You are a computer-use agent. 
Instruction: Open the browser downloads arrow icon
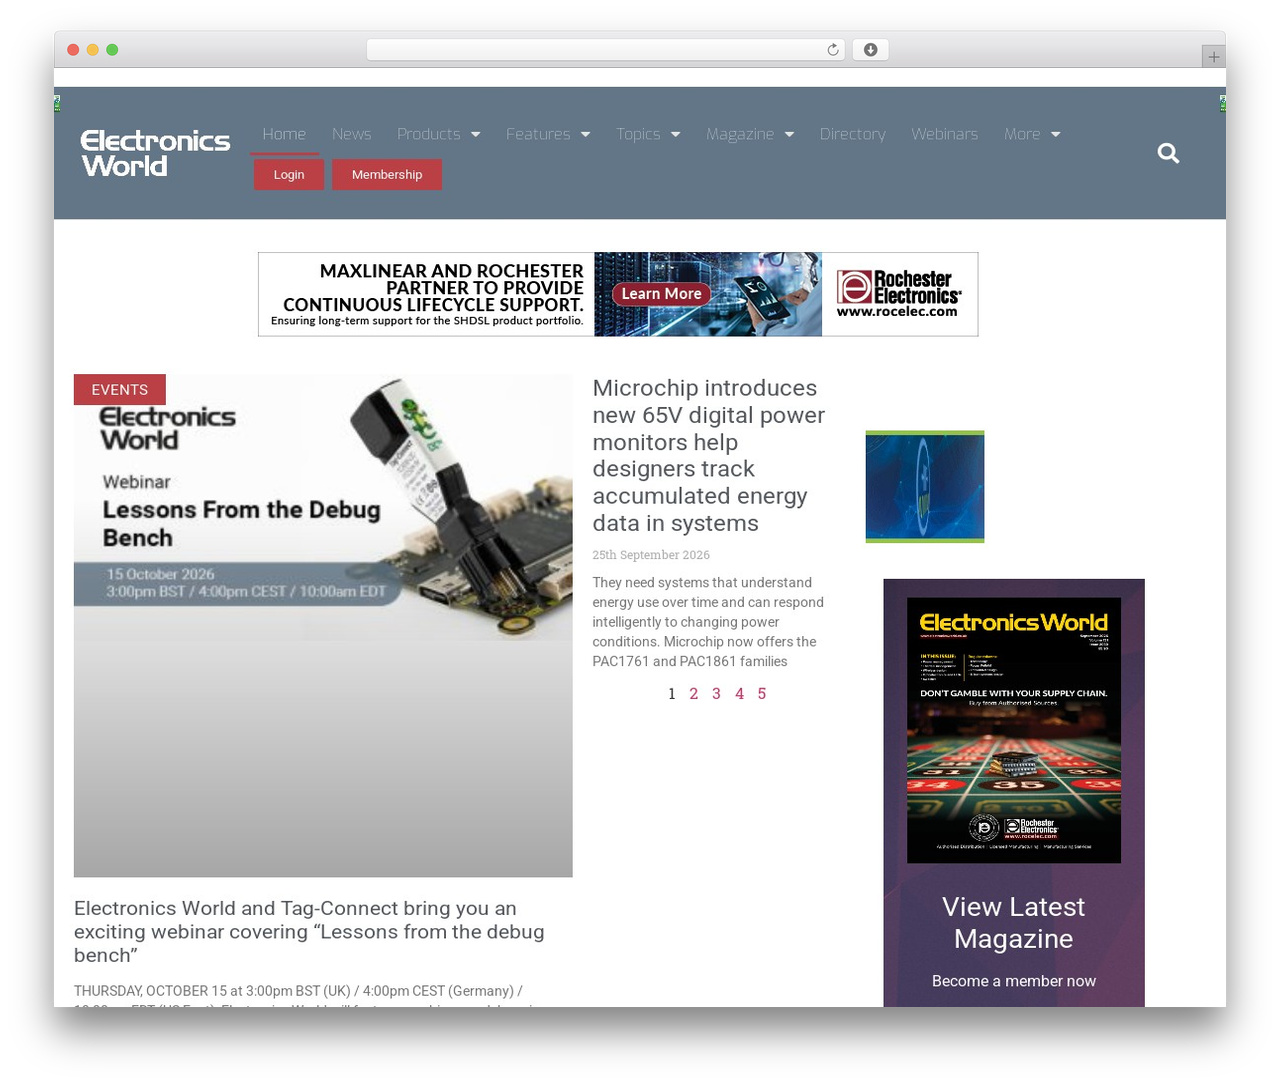[870, 50]
